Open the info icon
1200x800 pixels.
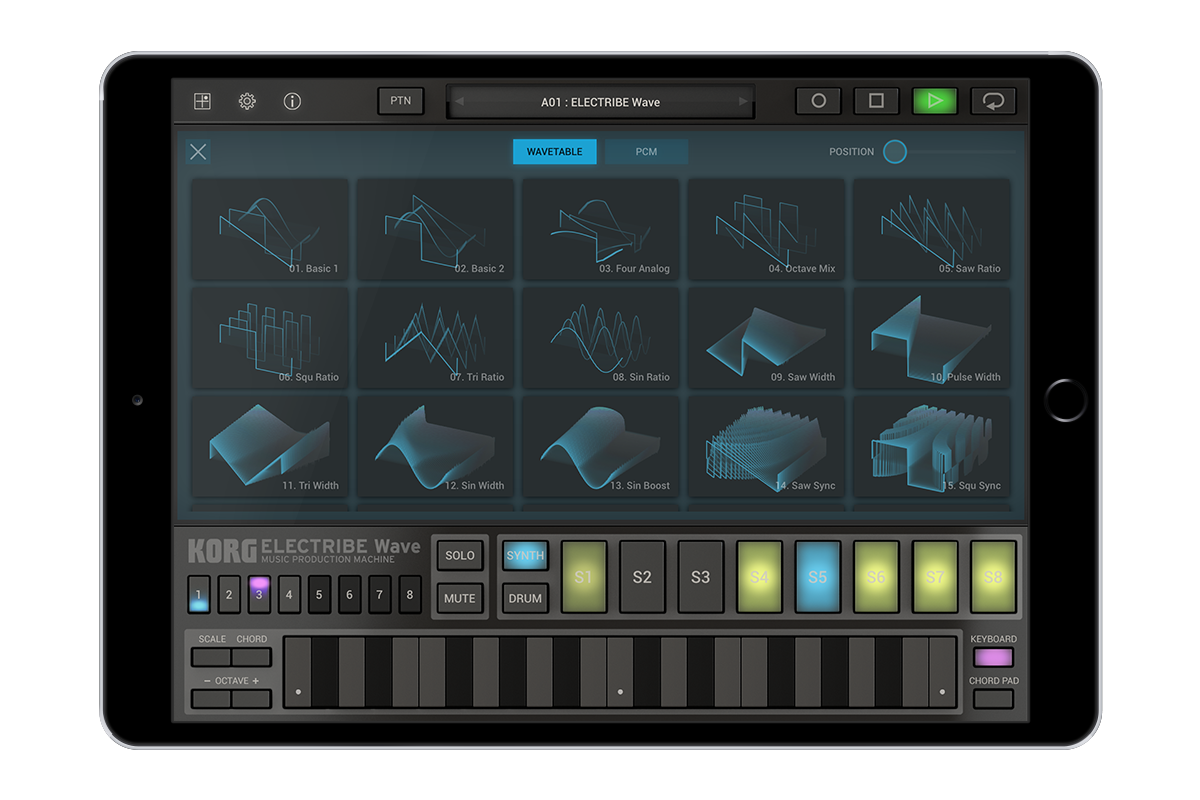[292, 101]
